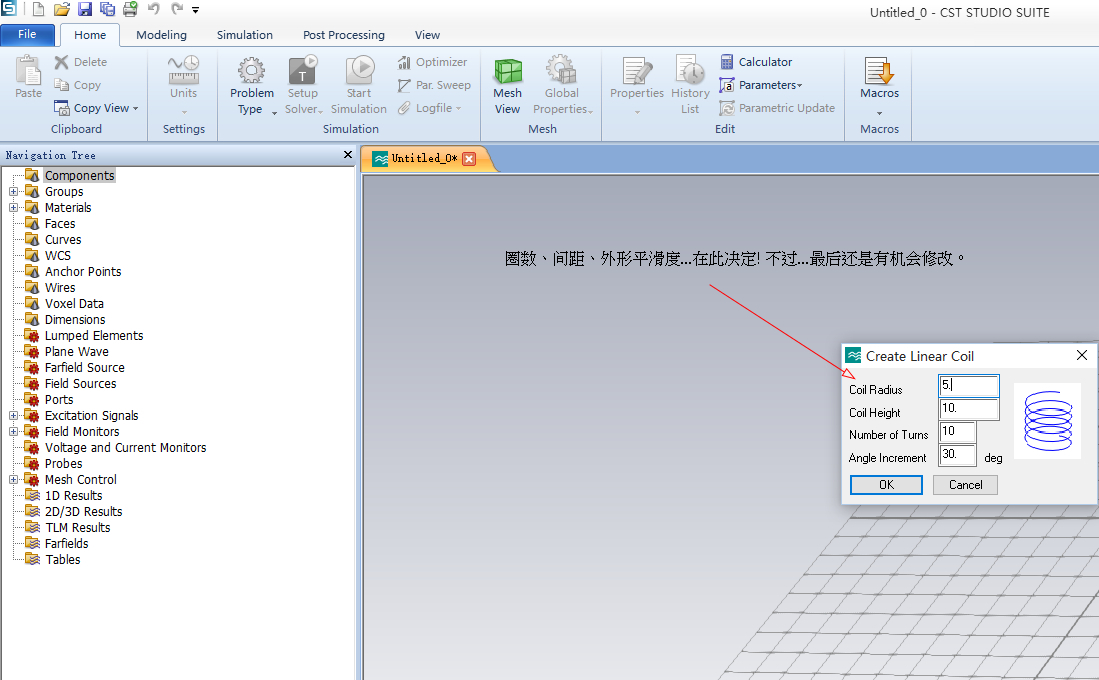The image size is (1099, 680).
Task: Select Tables tree item
Action: point(63,559)
